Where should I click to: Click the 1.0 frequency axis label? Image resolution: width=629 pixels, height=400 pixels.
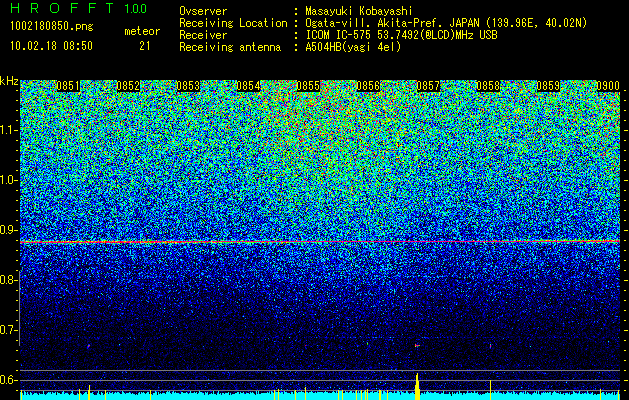8,180
